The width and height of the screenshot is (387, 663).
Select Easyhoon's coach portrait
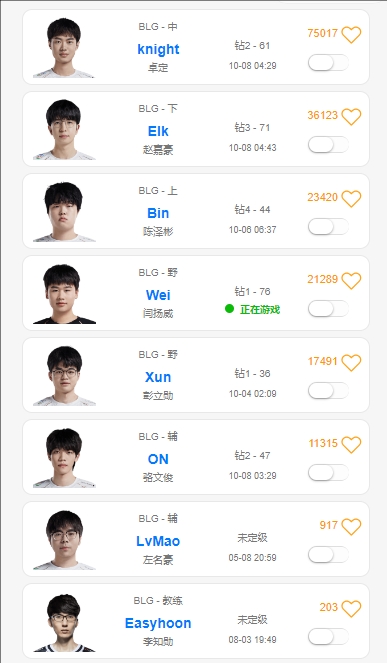pos(64,622)
